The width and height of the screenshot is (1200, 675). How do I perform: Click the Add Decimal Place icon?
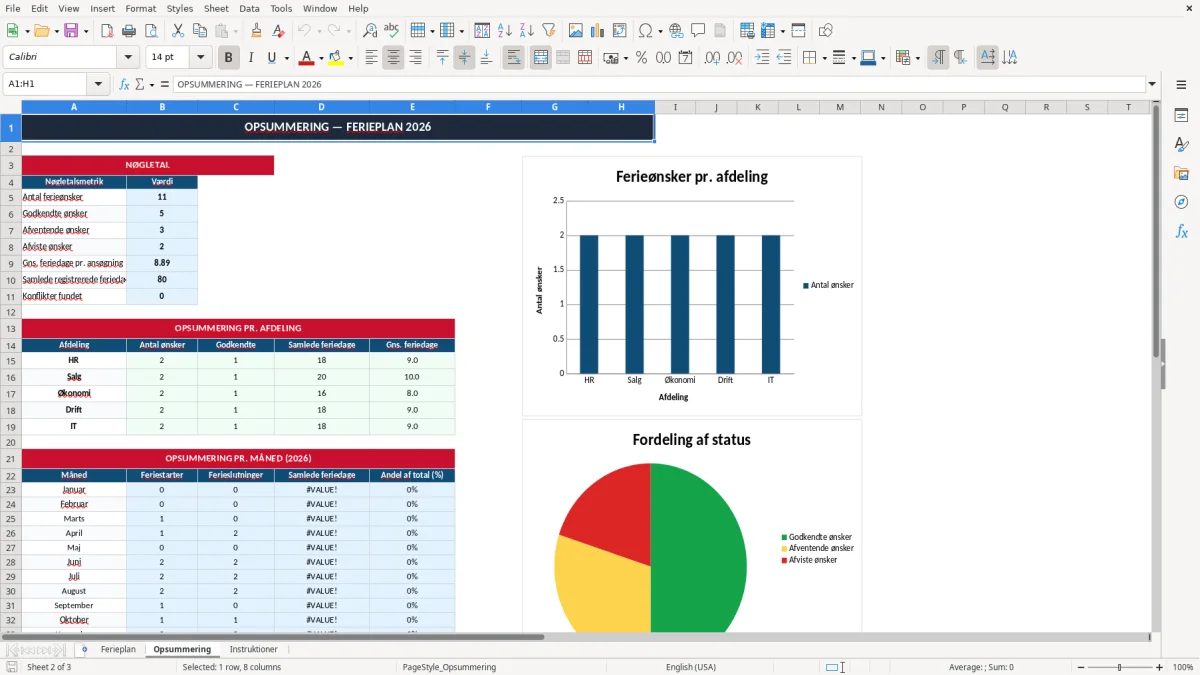[x=712, y=58]
